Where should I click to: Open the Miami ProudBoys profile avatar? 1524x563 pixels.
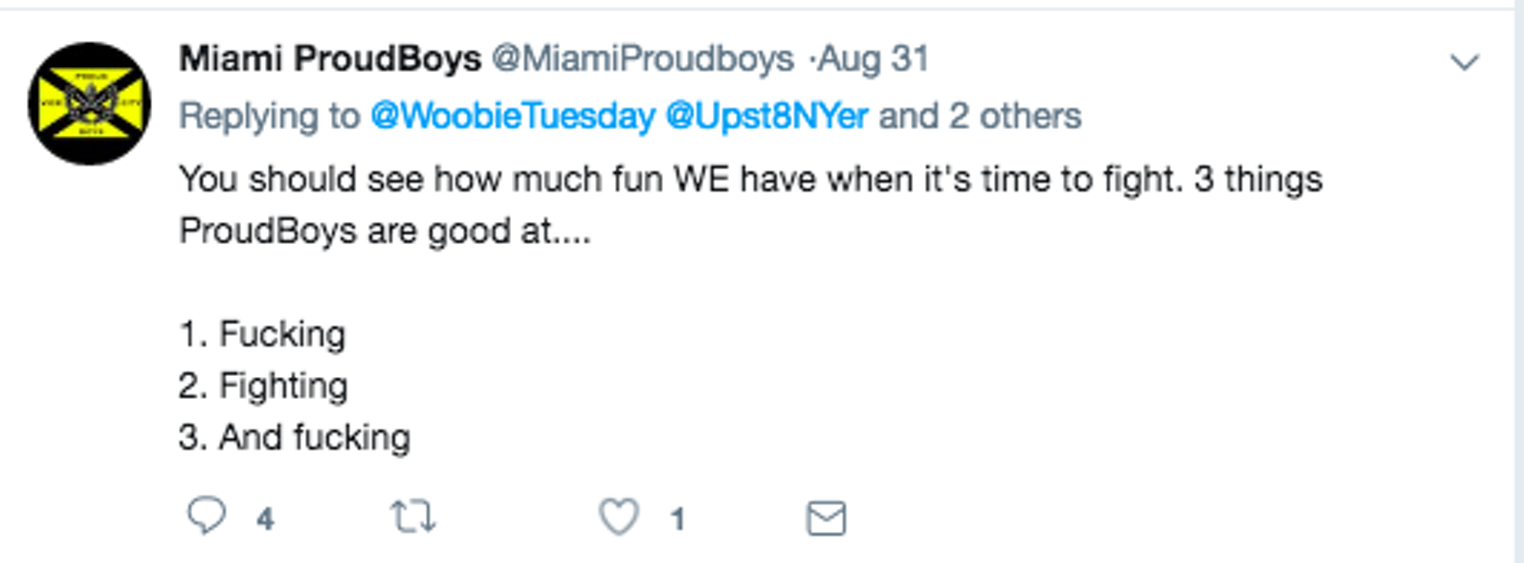(89, 104)
